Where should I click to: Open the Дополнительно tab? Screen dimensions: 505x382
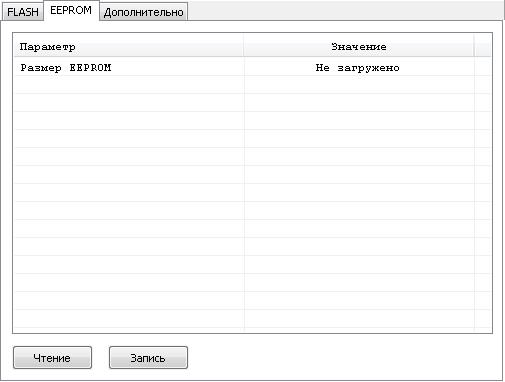144,12
